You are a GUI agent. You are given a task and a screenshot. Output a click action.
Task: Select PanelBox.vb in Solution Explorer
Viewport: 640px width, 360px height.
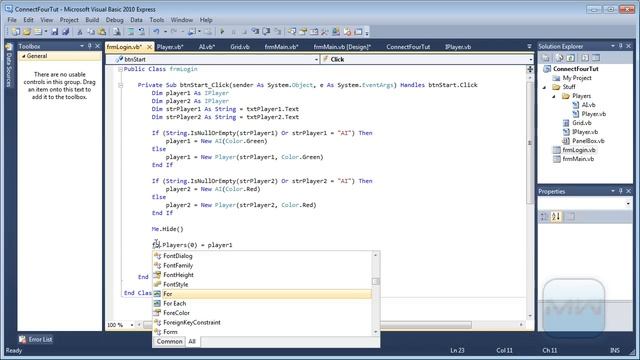pos(588,141)
